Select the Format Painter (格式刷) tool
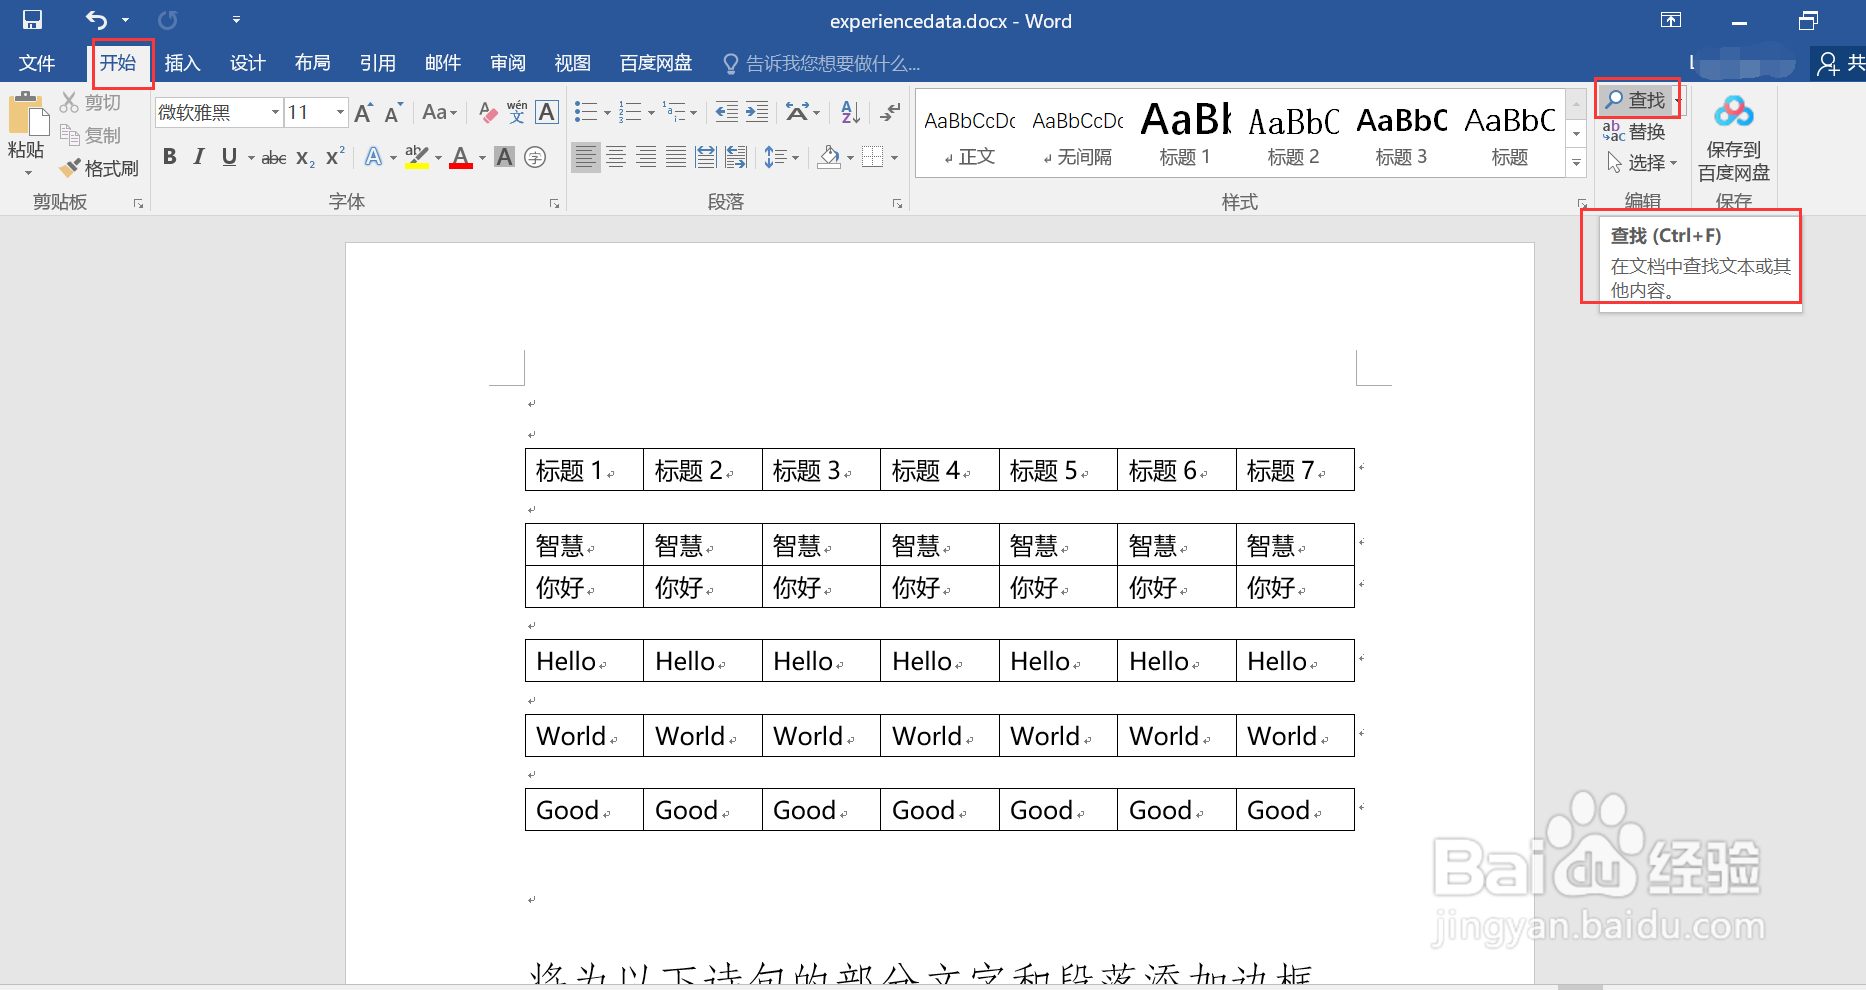 pyautogui.click(x=99, y=168)
